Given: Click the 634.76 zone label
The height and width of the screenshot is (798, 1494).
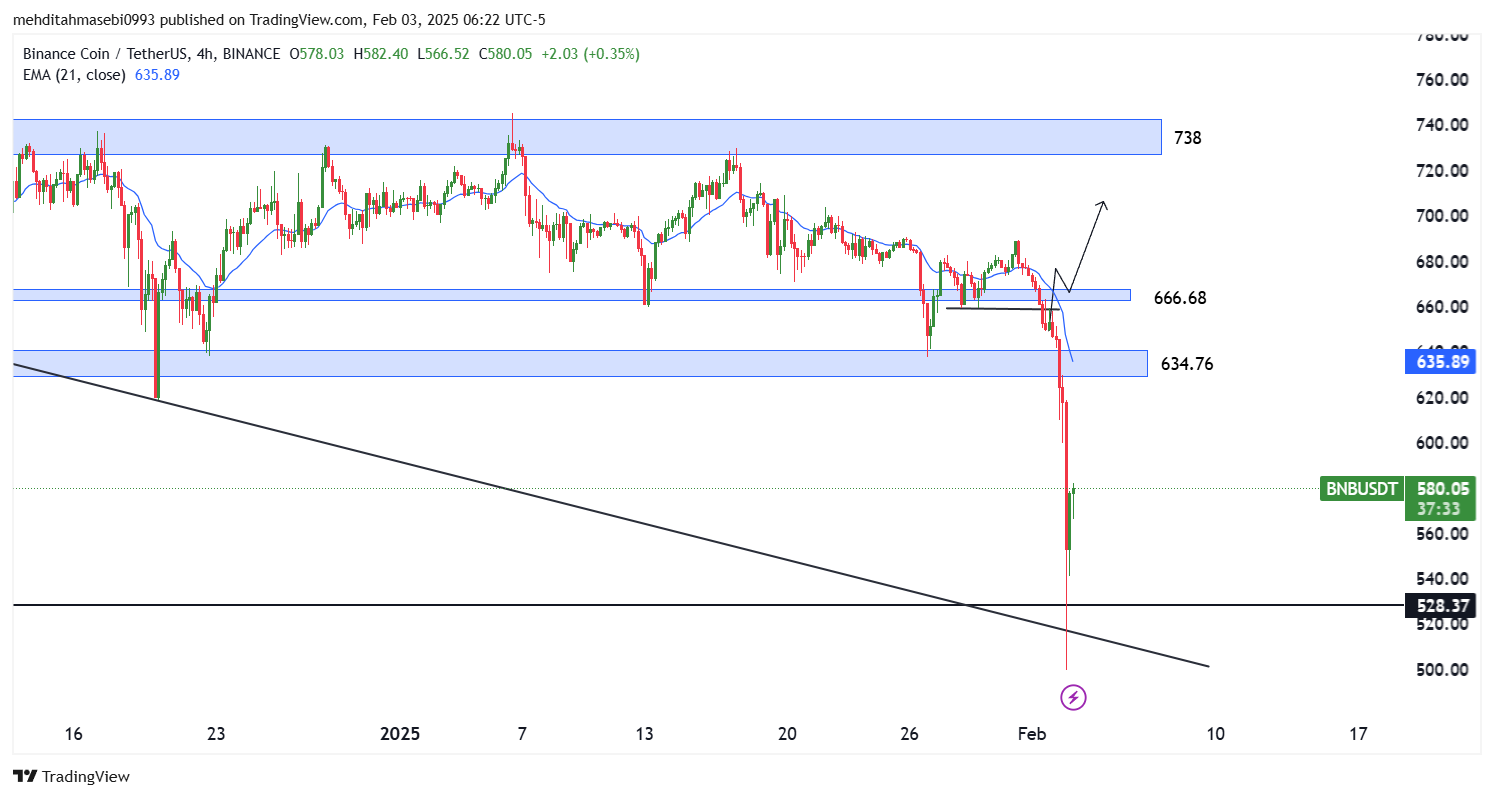Looking at the screenshot, I should click(1187, 364).
